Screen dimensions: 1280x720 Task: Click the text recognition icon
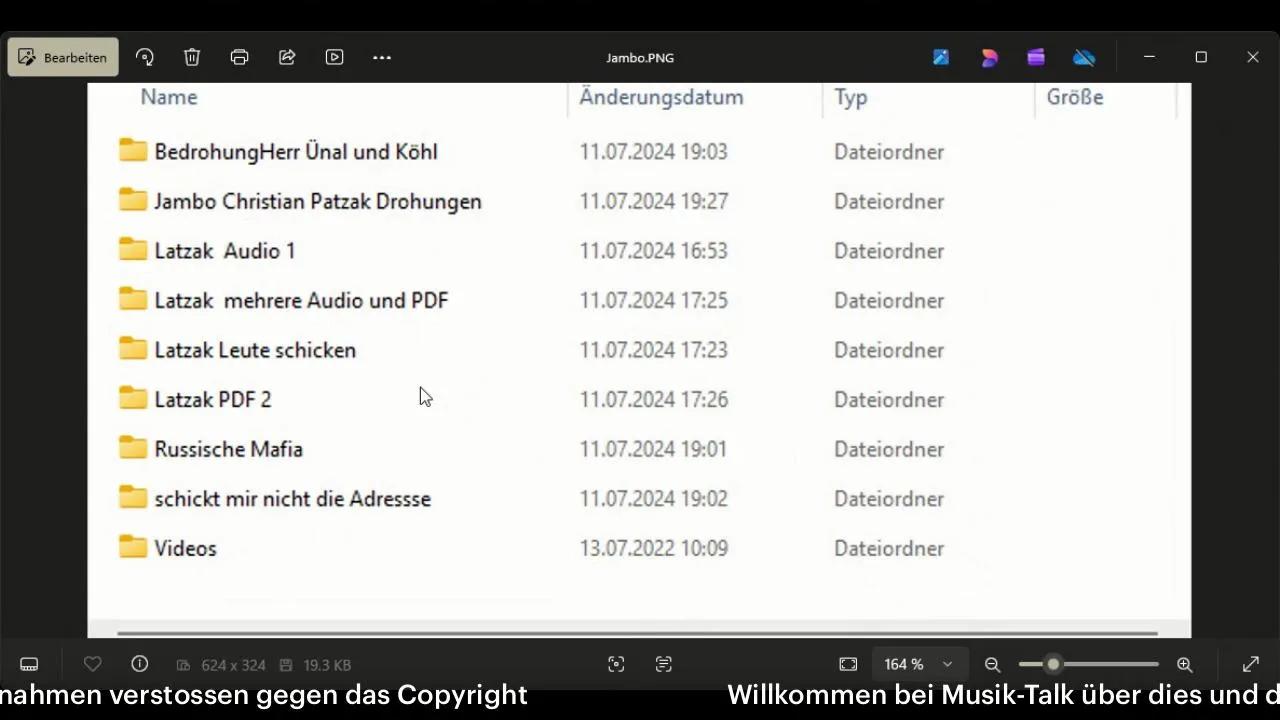(x=664, y=664)
